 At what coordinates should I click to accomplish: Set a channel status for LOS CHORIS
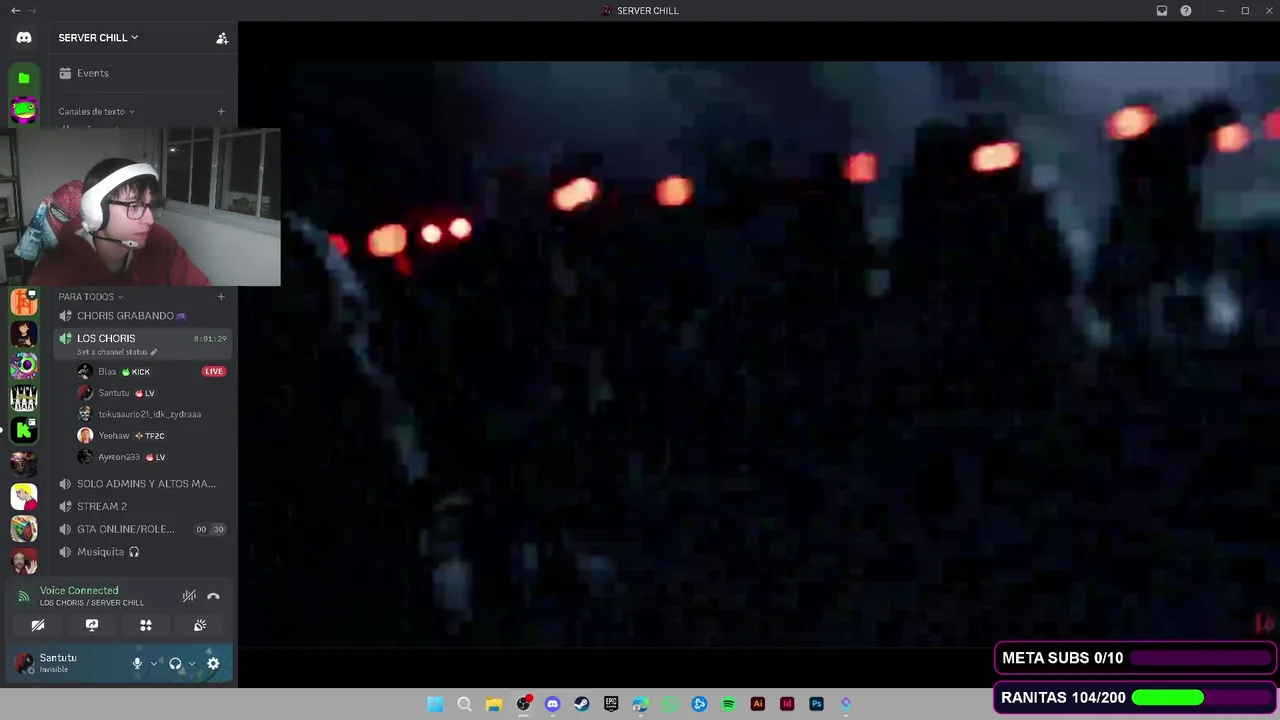tap(117, 352)
